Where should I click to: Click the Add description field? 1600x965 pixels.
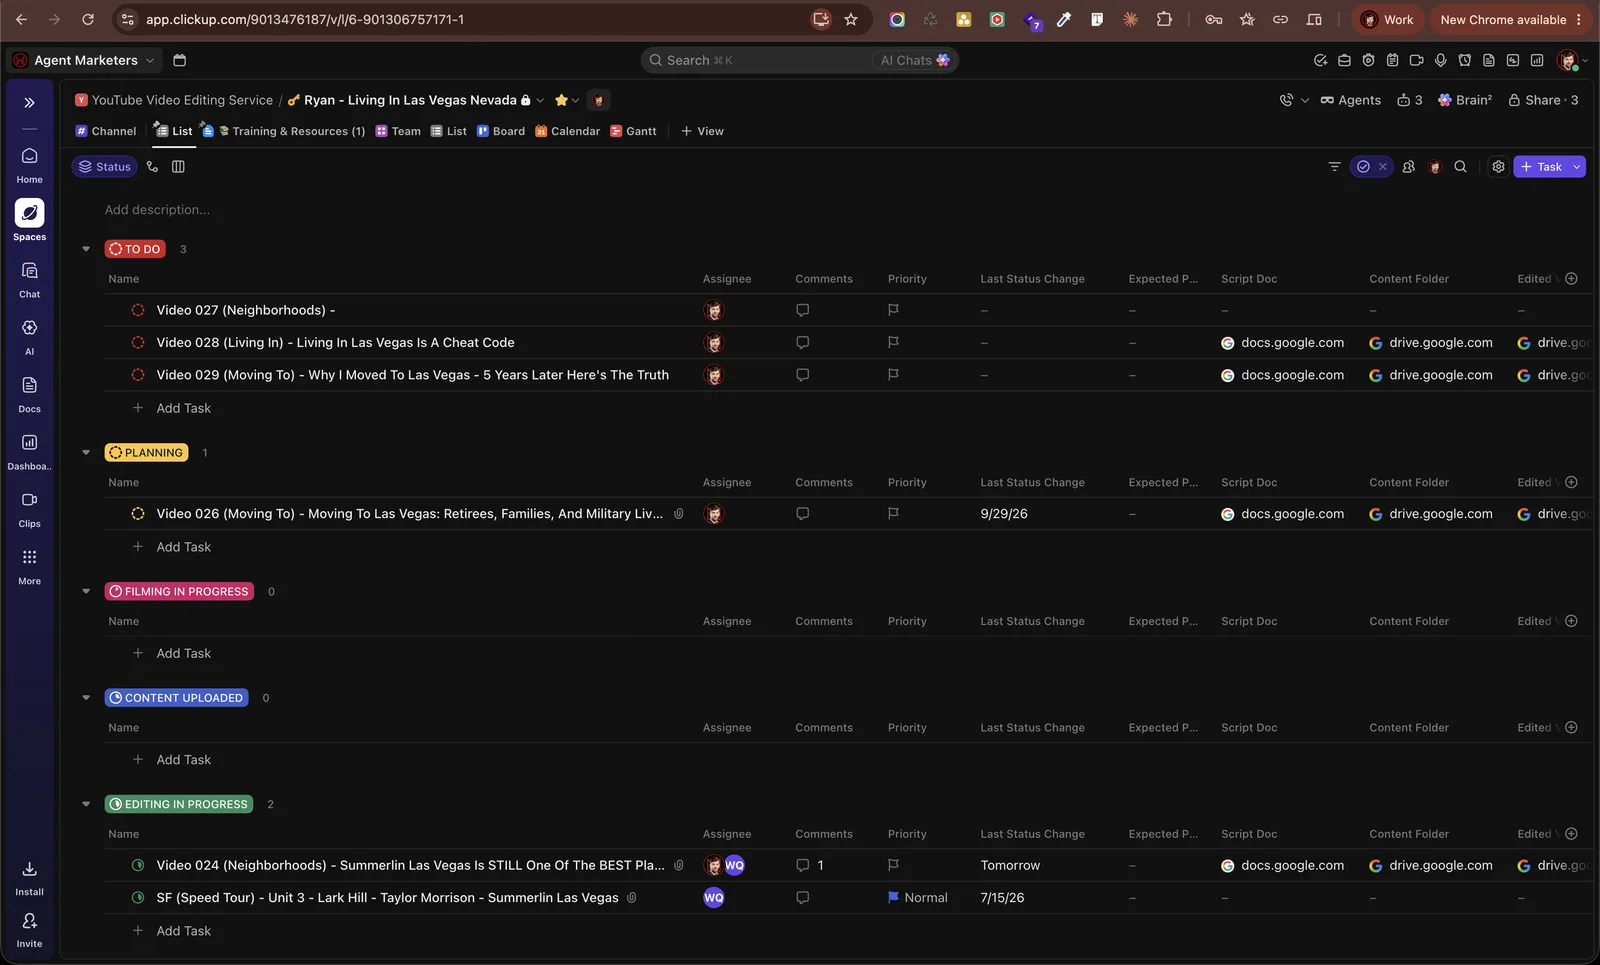(x=157, y=210)
